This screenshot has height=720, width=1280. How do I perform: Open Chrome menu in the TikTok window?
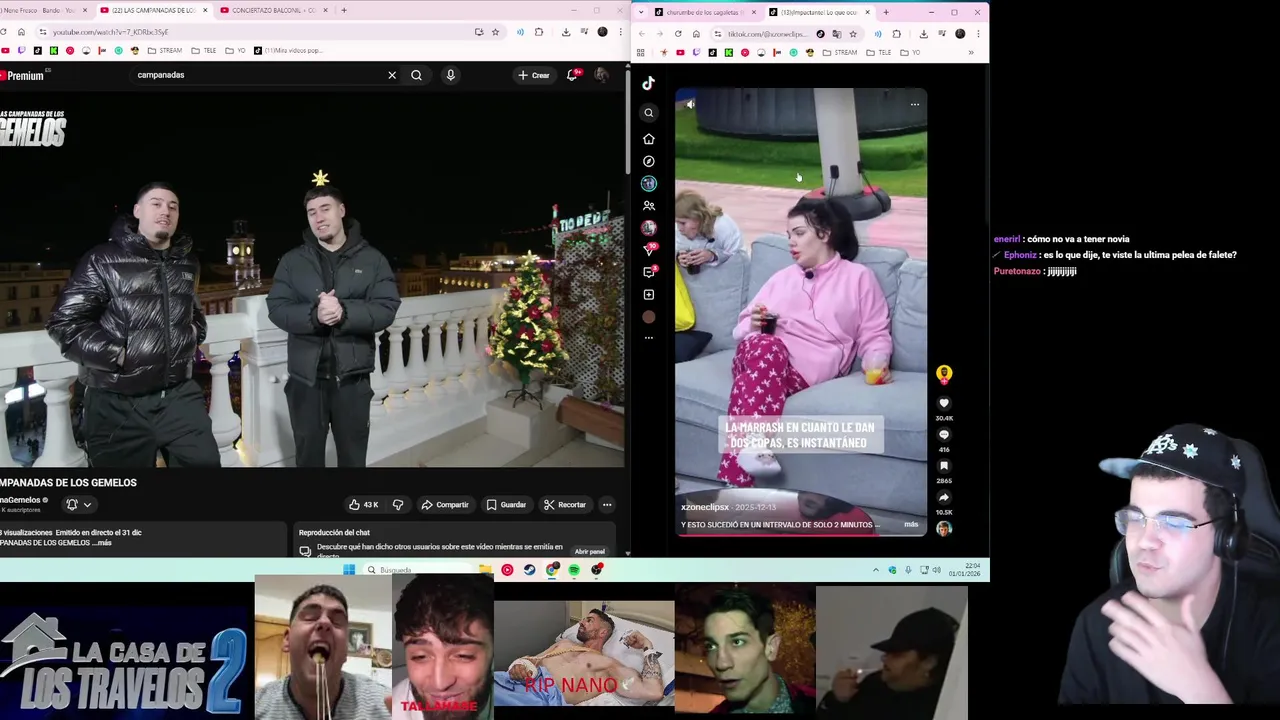coord(977,34)
